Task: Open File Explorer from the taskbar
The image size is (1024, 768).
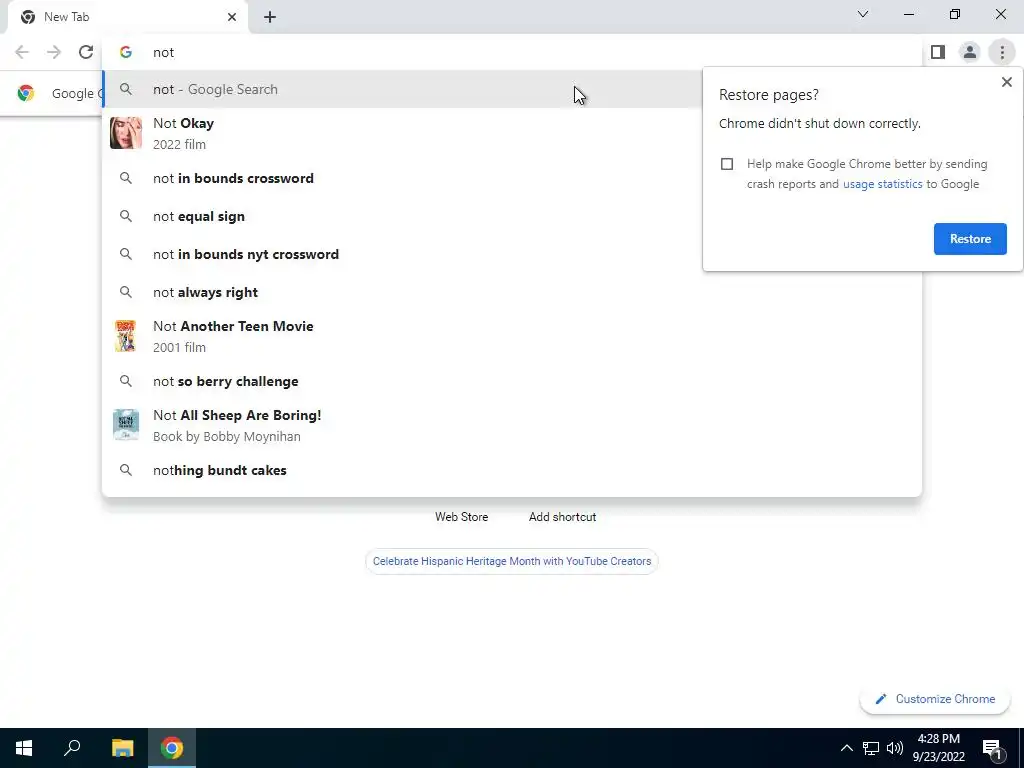Action: pos(122,748)
